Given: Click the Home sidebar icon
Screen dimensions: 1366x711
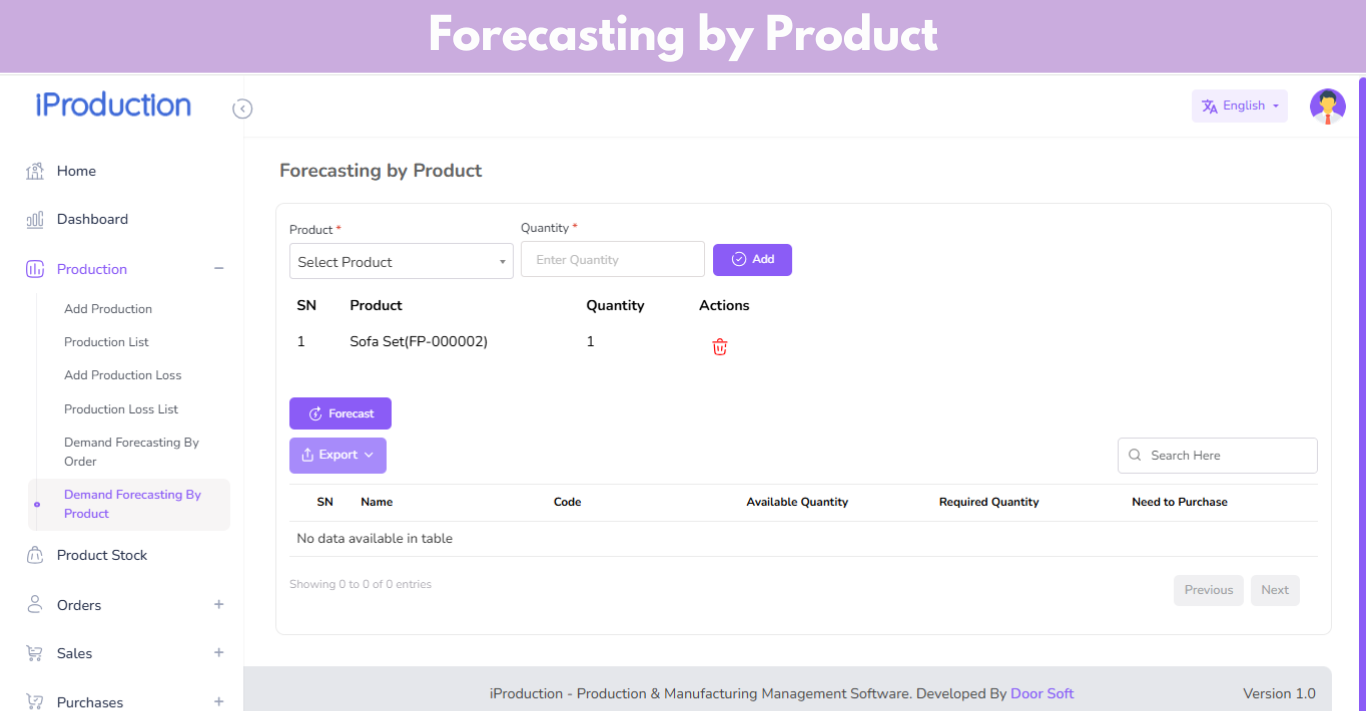Looking at the screenshot, I should click(x=35, y=171).
